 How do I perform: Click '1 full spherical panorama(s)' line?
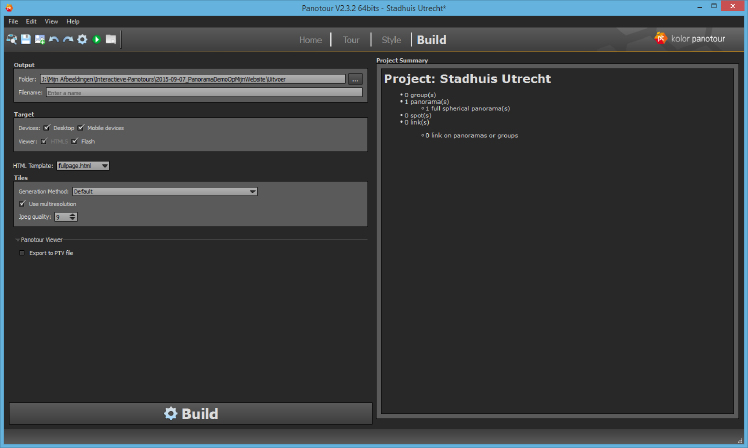coord(466,109)
